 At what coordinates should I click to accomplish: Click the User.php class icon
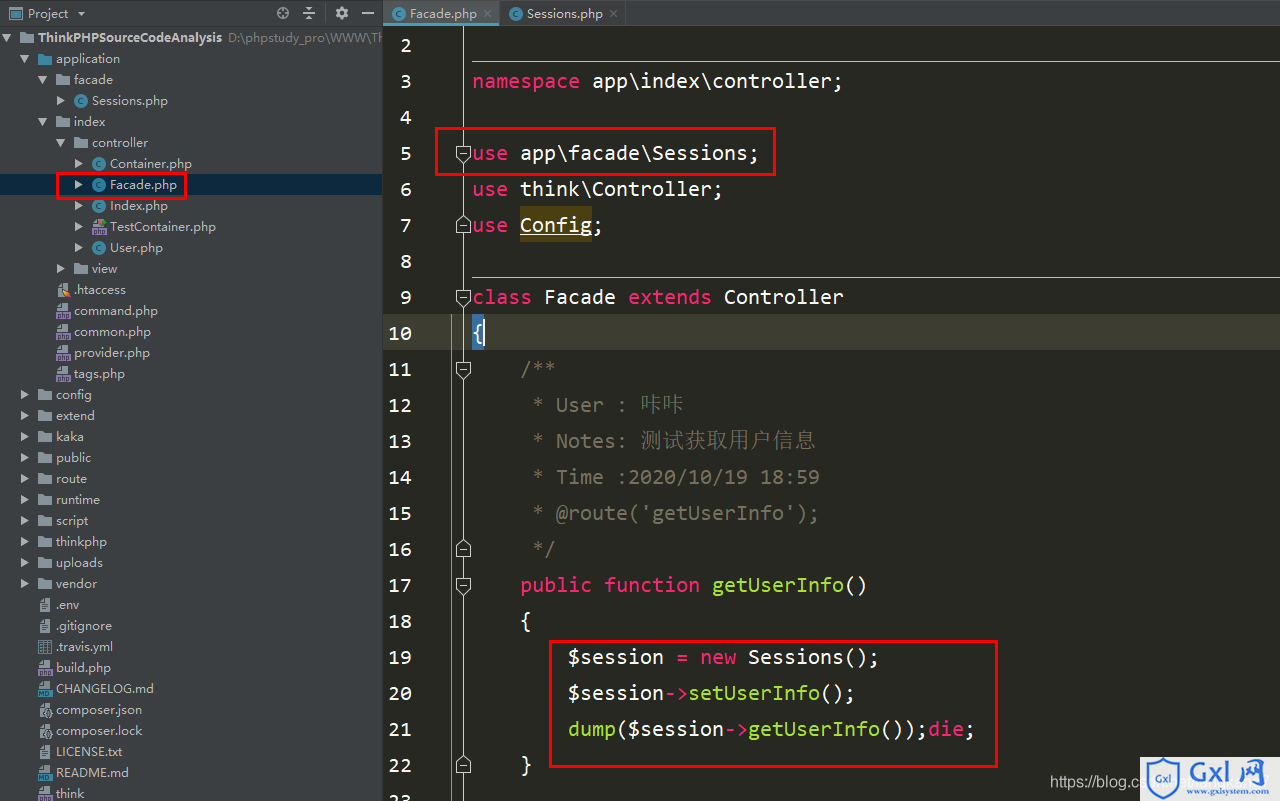click(99, 248)
